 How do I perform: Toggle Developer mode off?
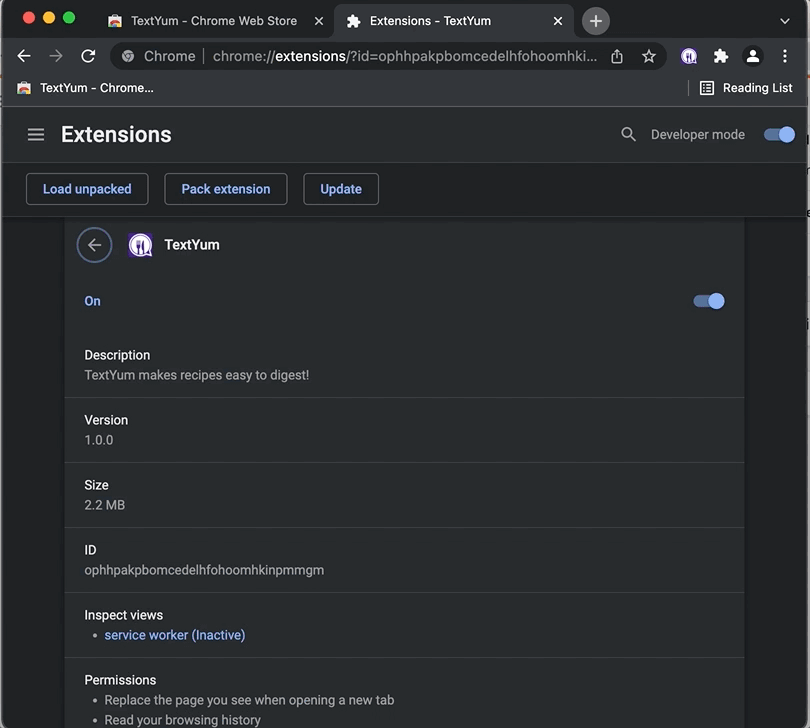click(780, 134)
